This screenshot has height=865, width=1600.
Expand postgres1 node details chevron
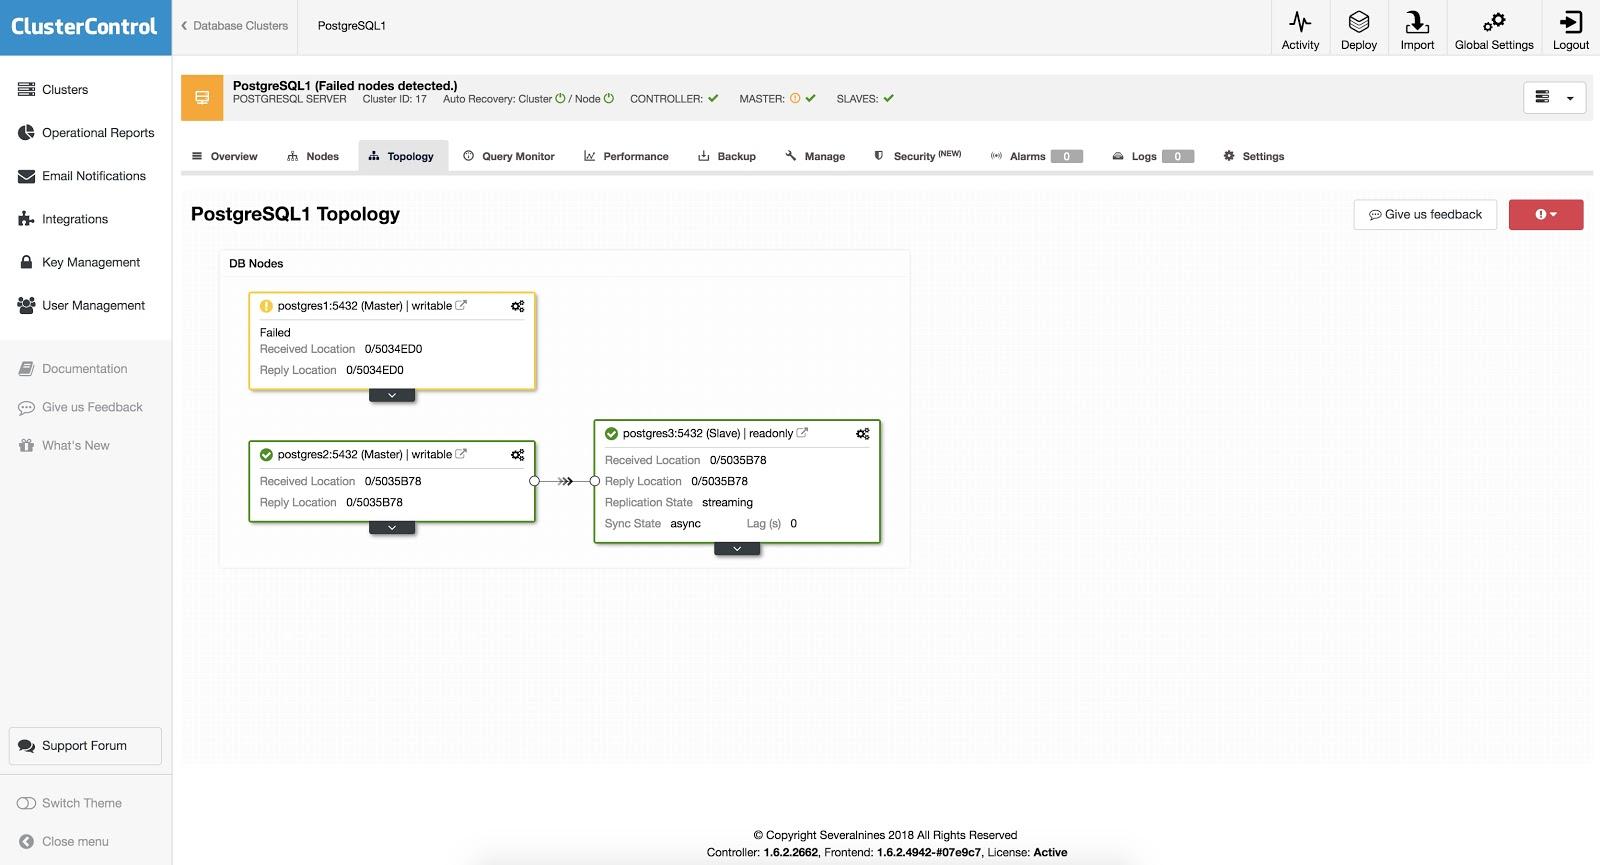(x=392, y=396)
